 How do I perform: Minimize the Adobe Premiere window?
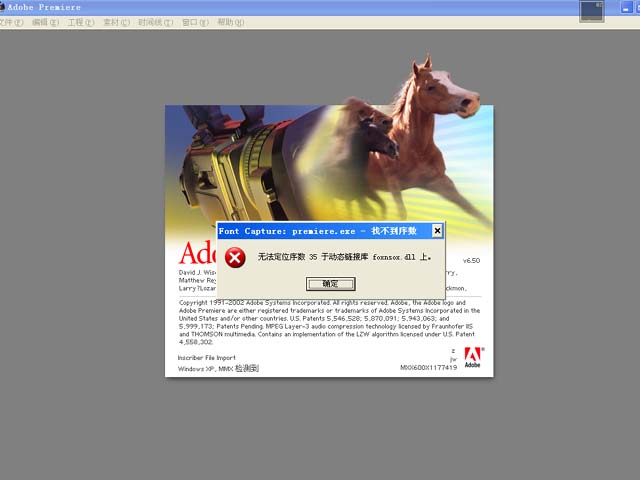(x=626, y=7)
